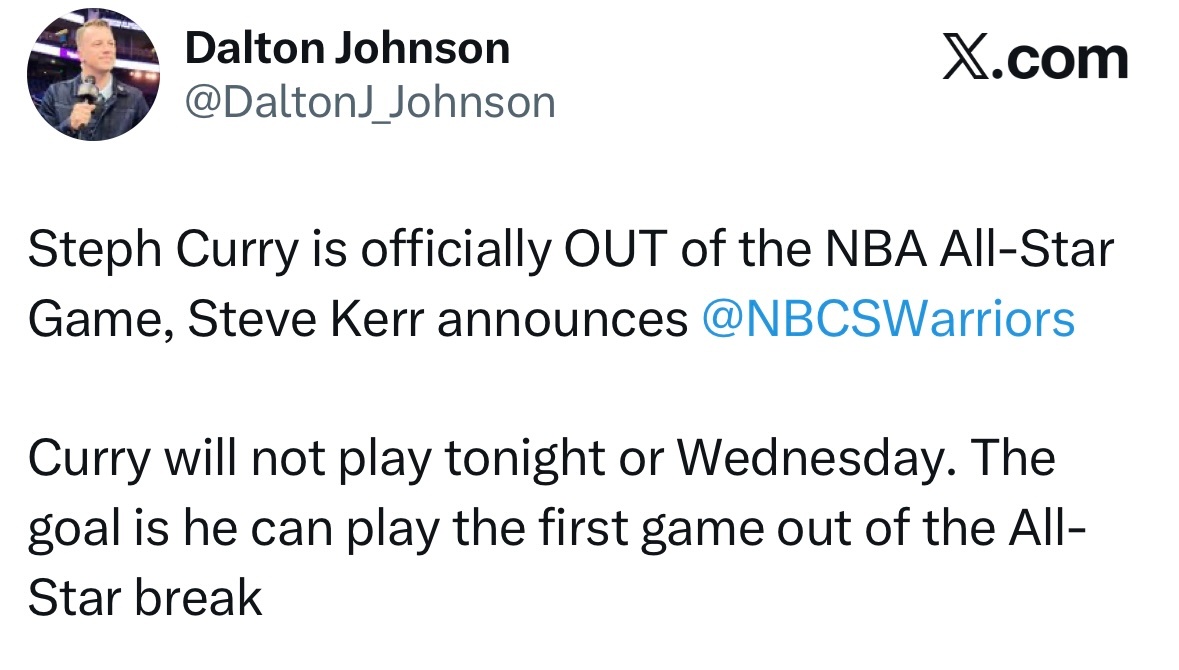The image size is (1179, 670).
Task: Click the word "Game," starting the second line
Action: click(x=100, y=319)
